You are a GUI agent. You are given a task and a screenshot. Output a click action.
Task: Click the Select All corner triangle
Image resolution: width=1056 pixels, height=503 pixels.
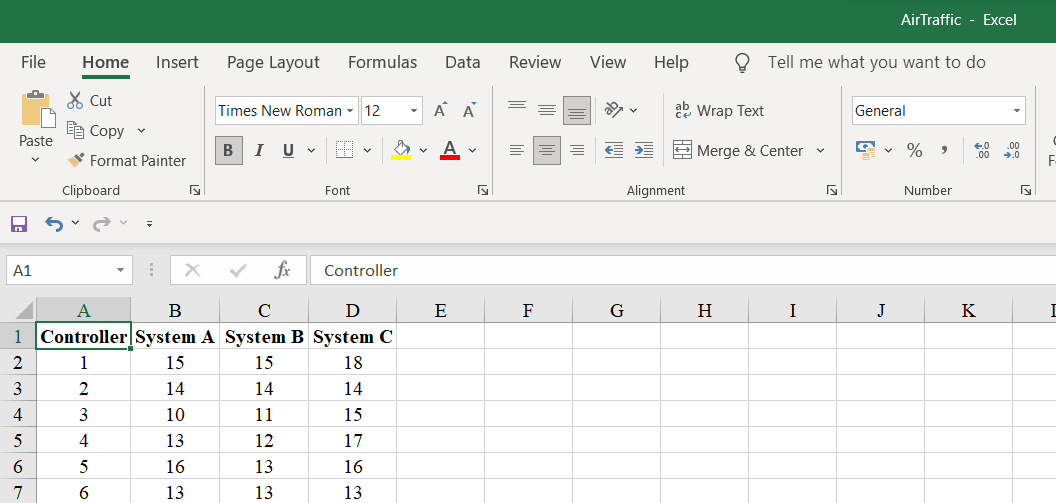(x=23, y=310)
